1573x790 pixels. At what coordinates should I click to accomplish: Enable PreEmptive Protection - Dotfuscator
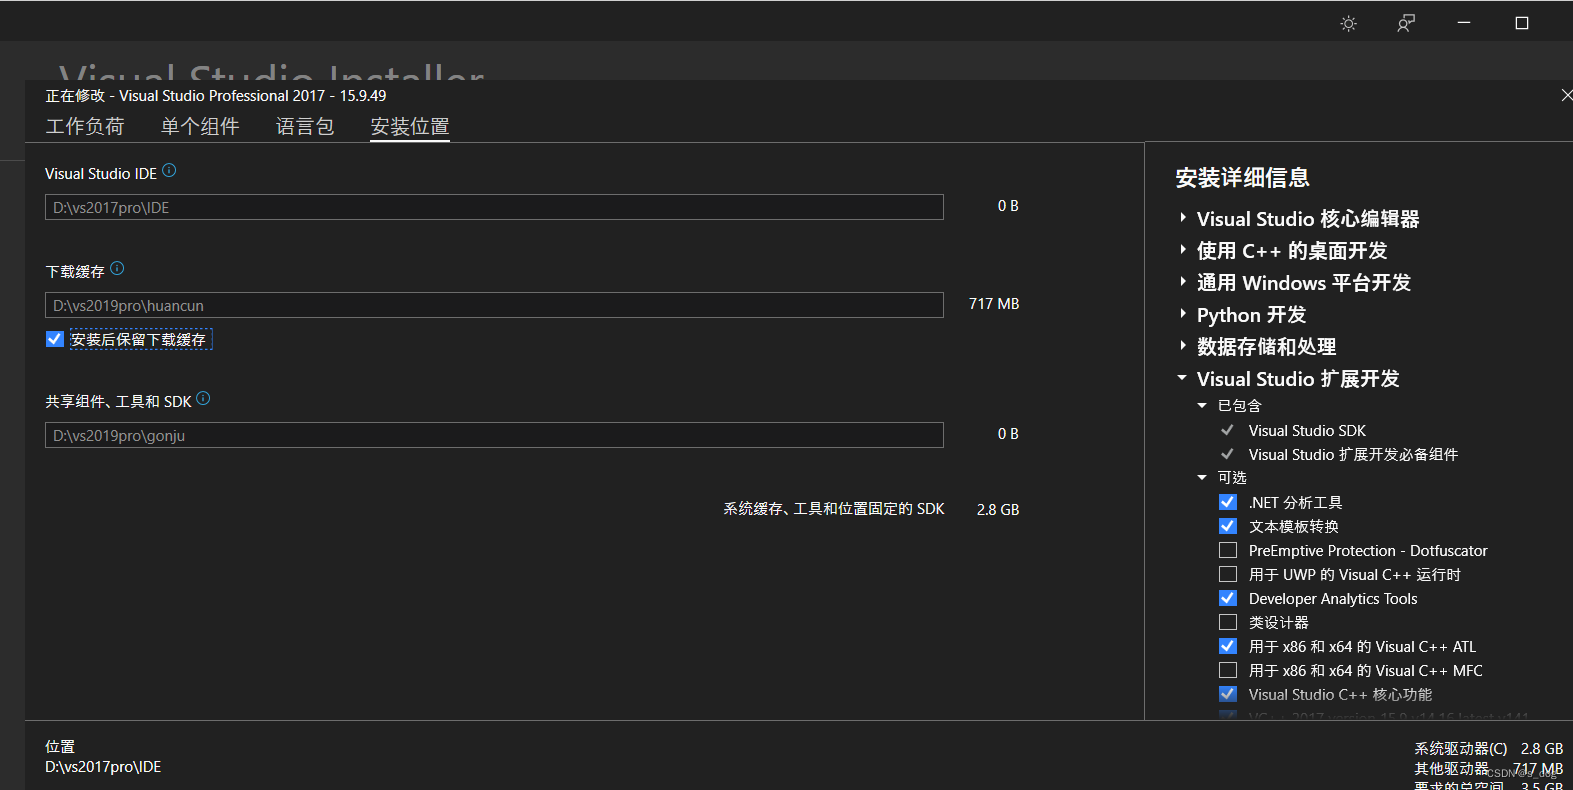coord(1228,550)
